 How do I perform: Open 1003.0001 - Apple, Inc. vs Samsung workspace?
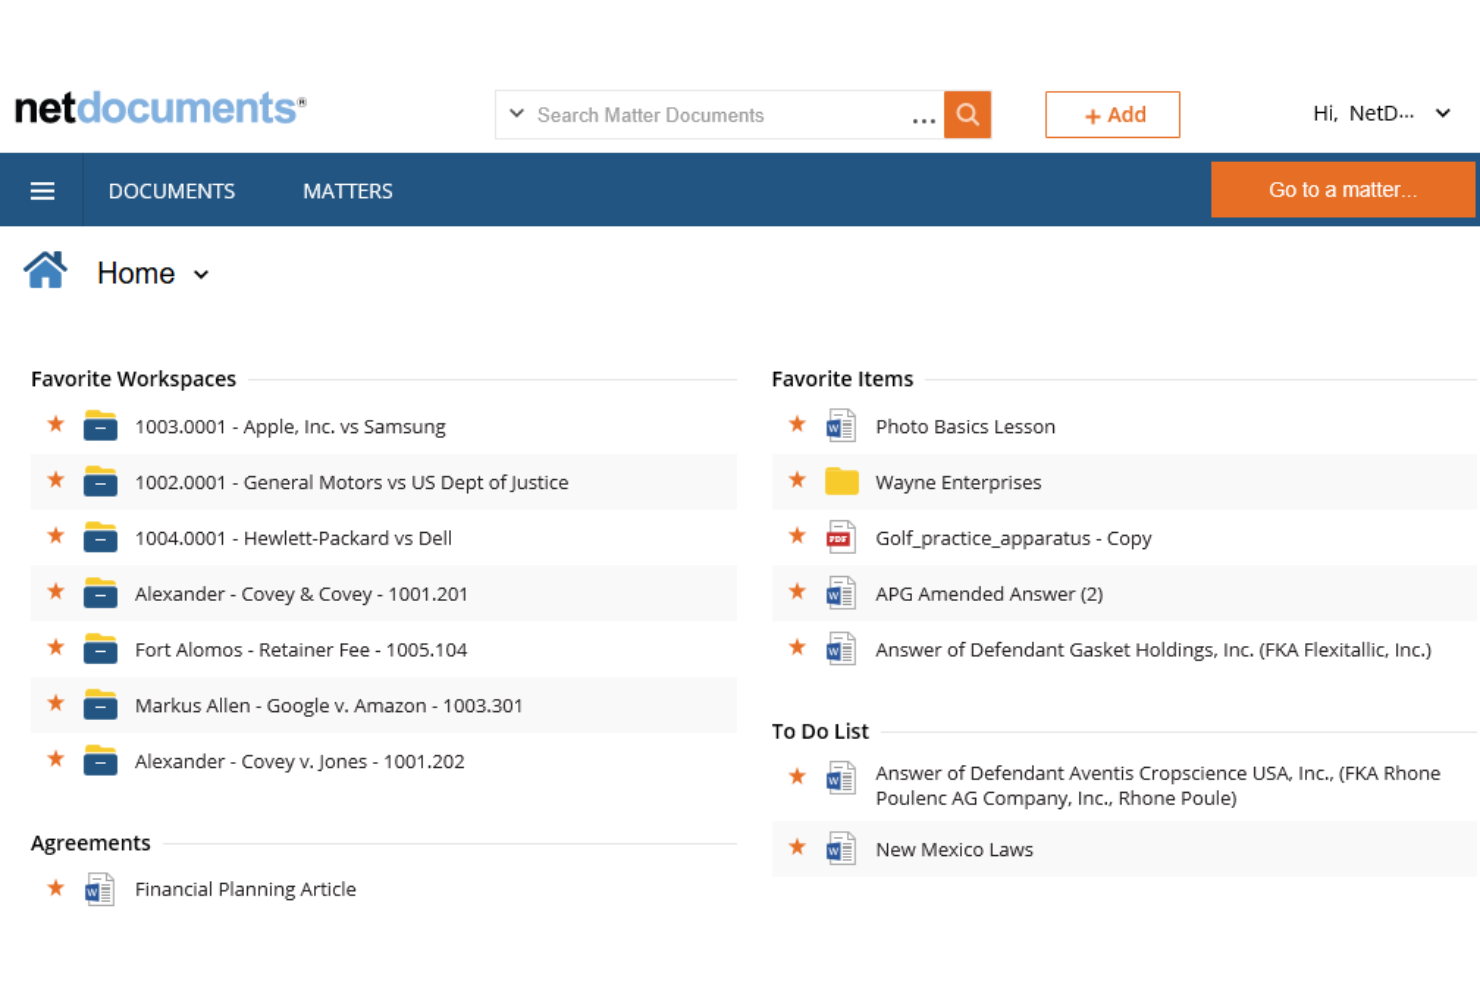(x=290, y=427)
